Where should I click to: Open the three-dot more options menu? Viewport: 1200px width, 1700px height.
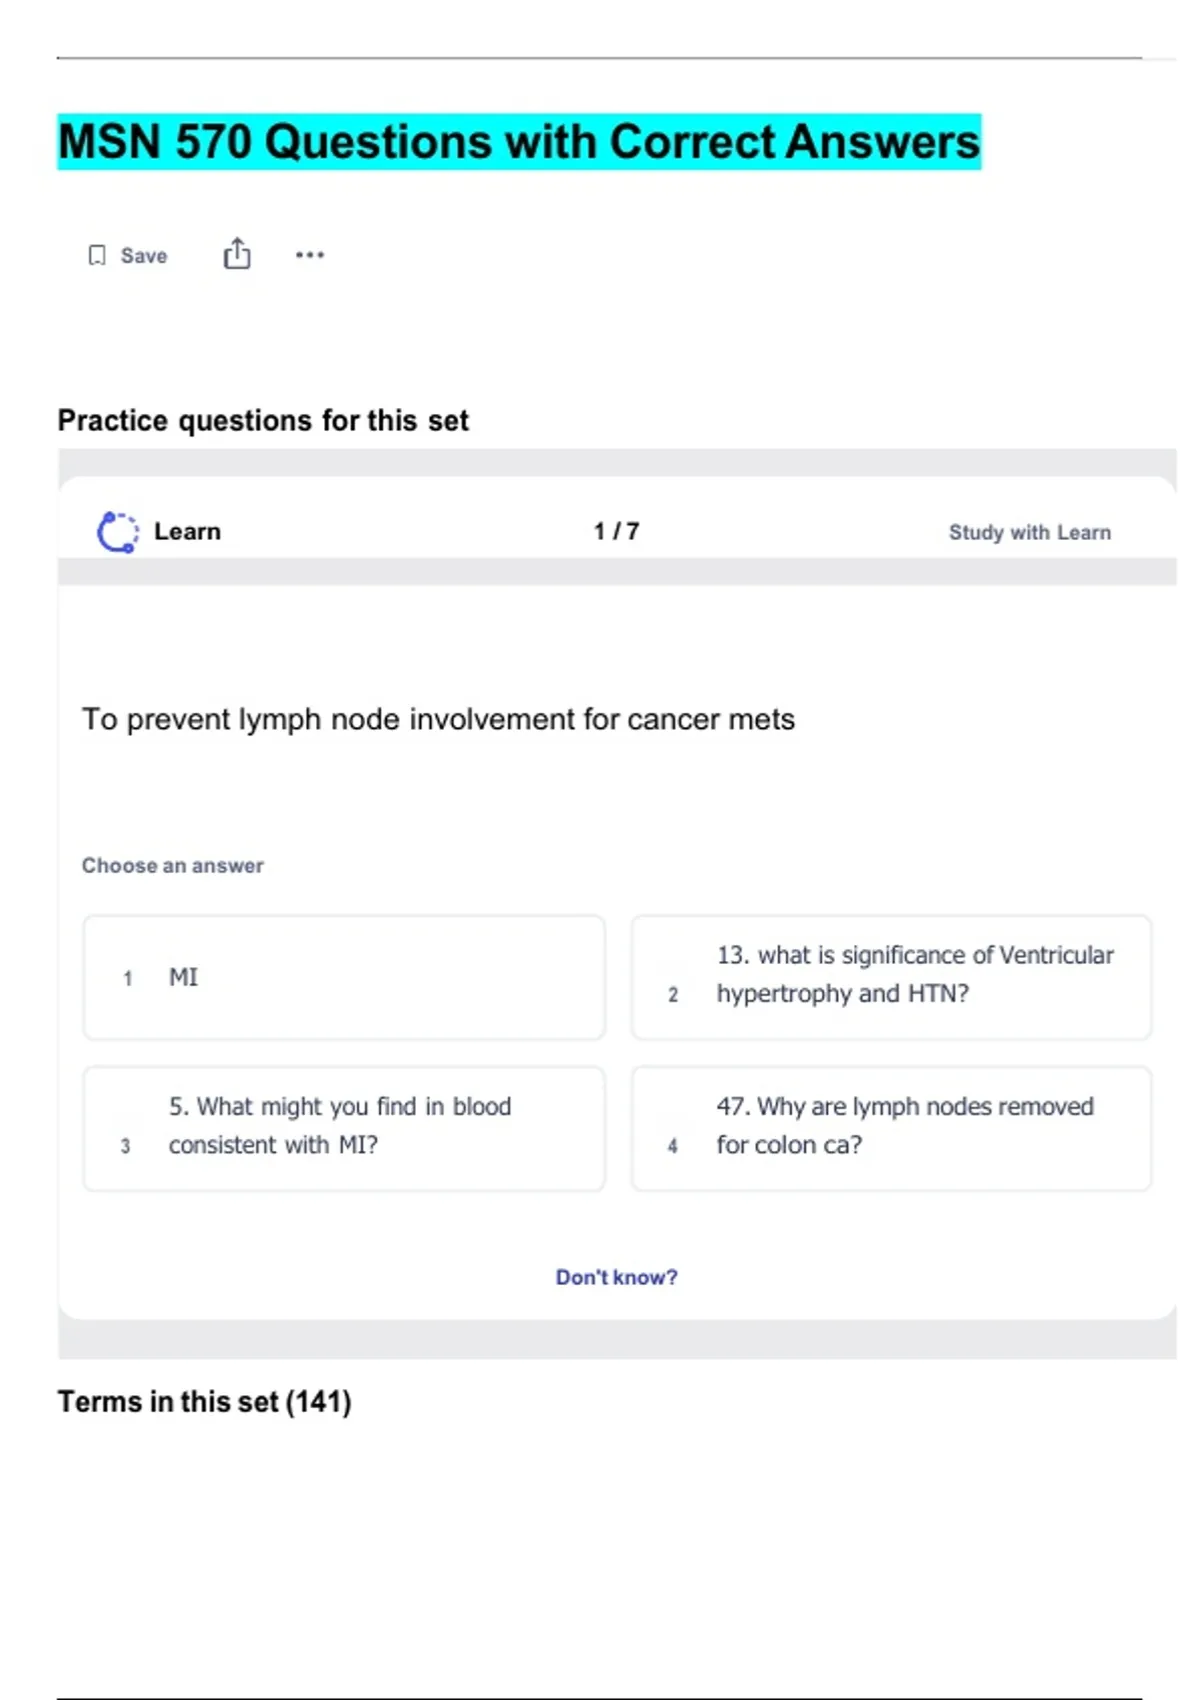pyautogui.click(x=310, y=255)
